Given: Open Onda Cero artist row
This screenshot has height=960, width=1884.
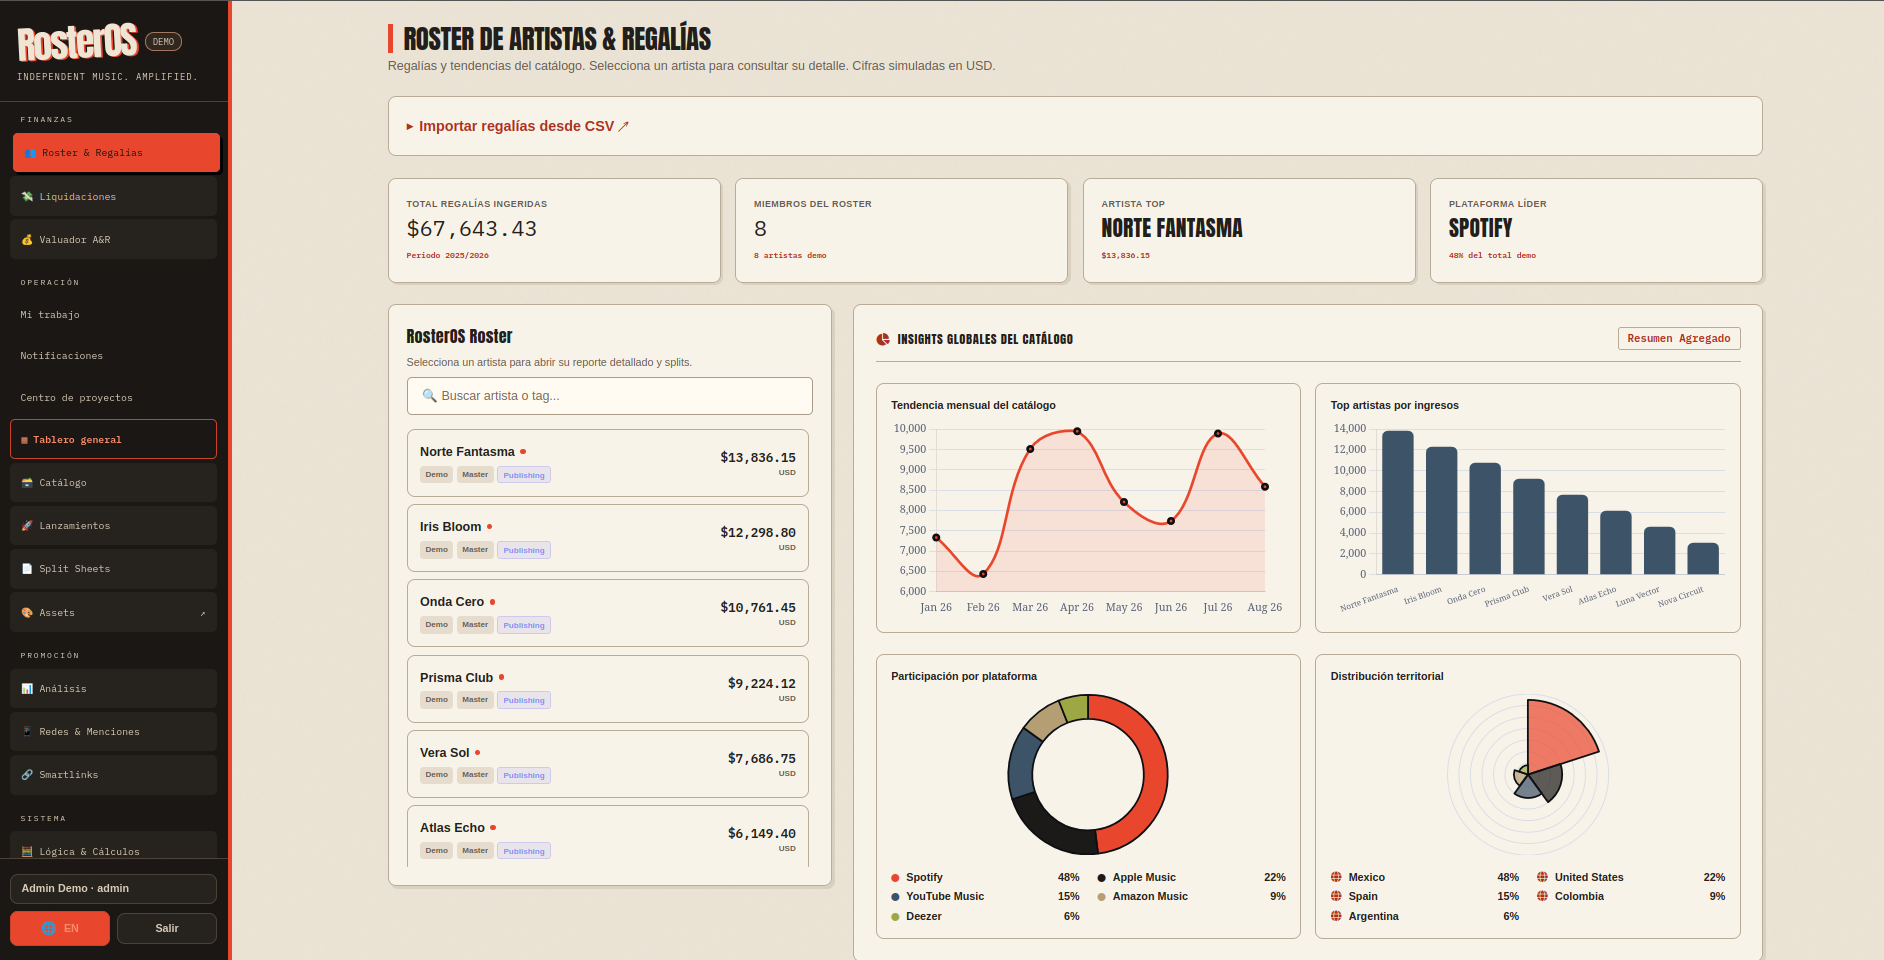Looking at the screenshot, I should pos(608,613).
